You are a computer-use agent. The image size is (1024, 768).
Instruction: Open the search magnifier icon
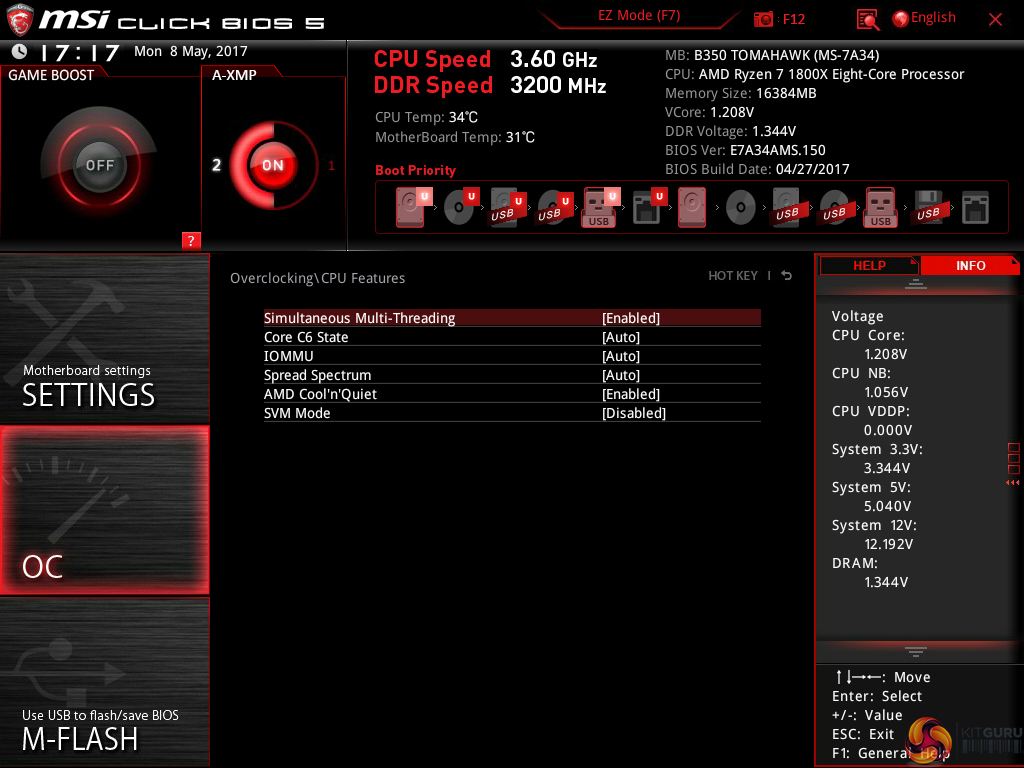point(867,20)
